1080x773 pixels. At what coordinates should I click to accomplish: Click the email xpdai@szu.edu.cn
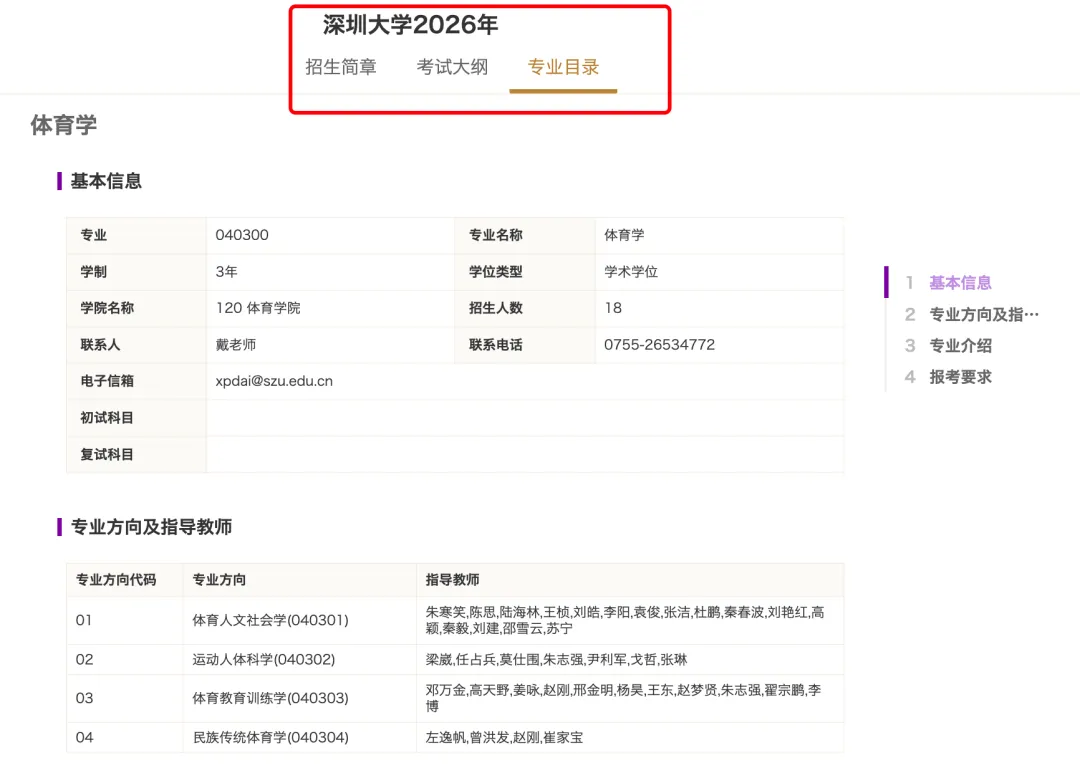pyautogui.click(x=273, y=381)
